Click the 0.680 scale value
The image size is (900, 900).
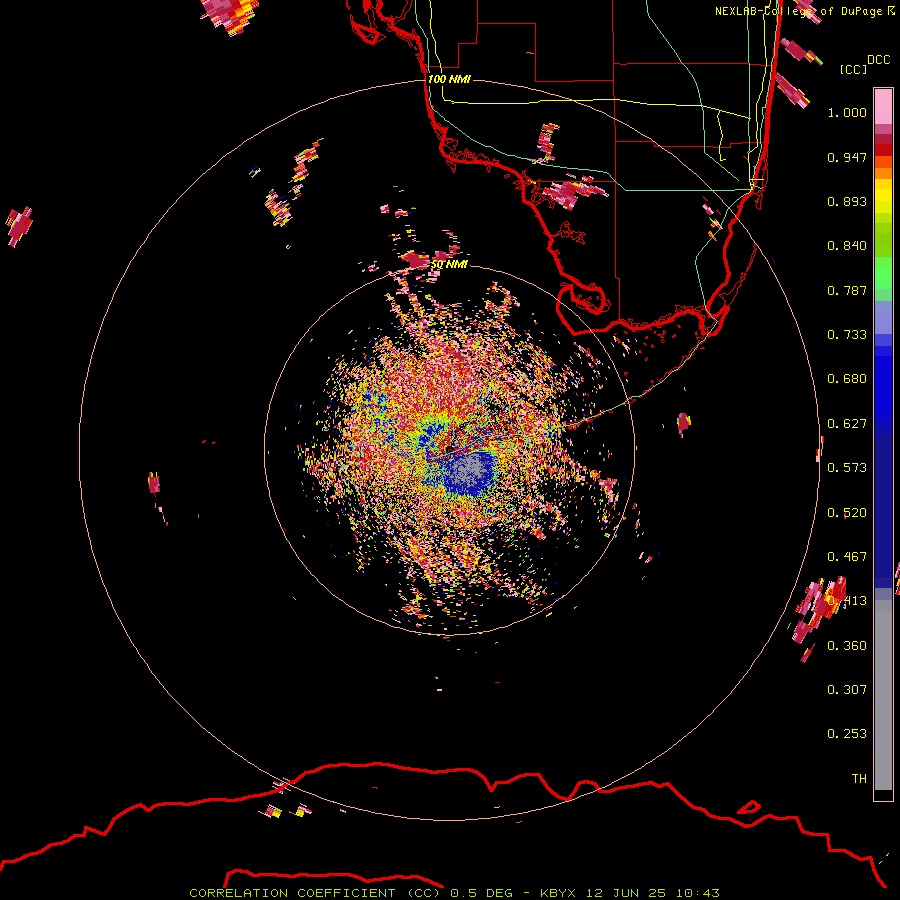pos(847,379)
